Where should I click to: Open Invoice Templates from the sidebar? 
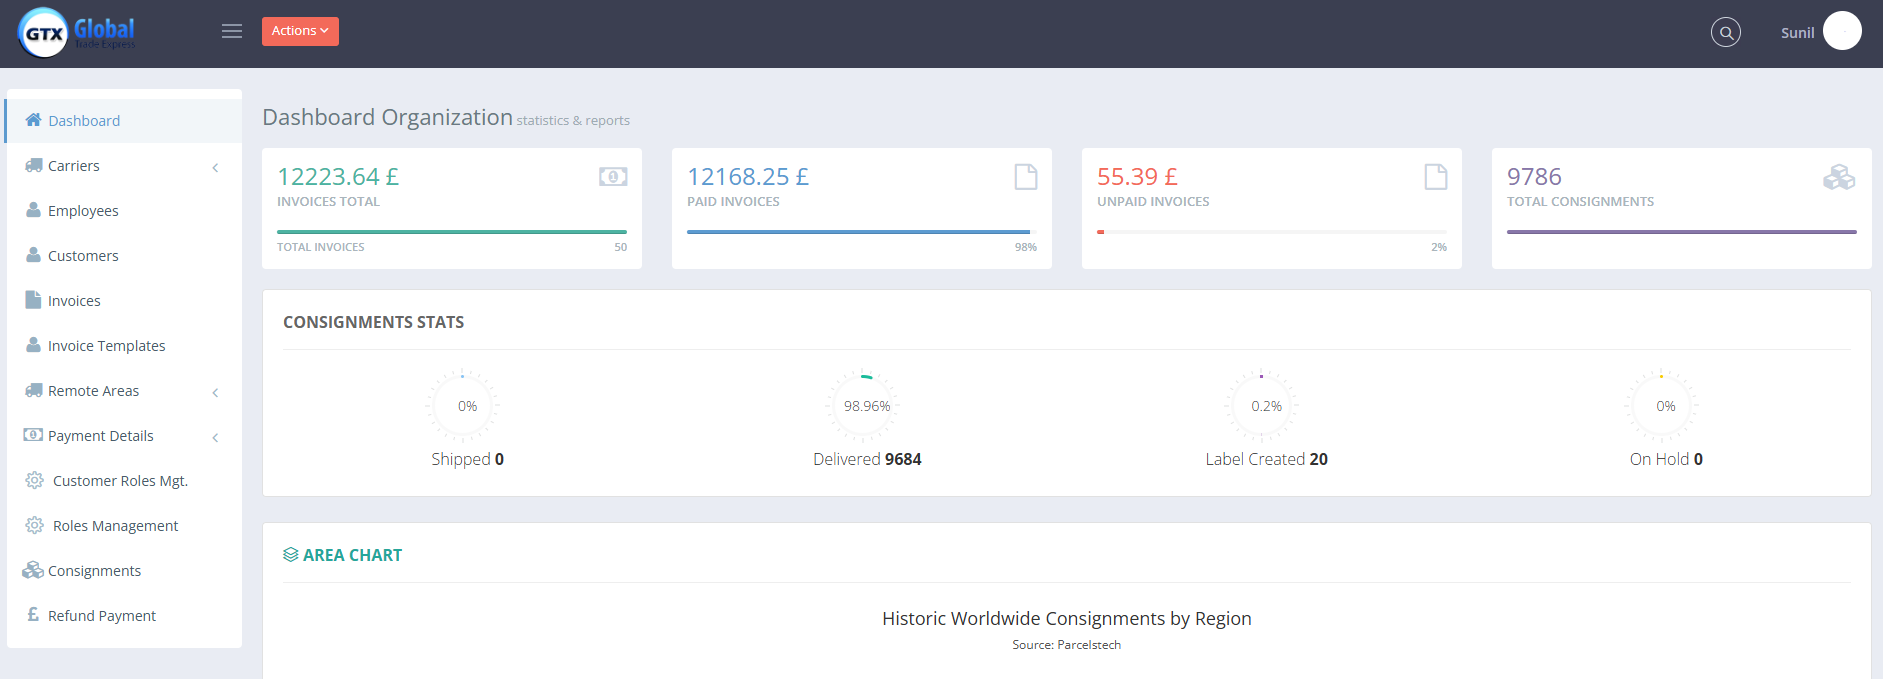[x=106, y=346]
